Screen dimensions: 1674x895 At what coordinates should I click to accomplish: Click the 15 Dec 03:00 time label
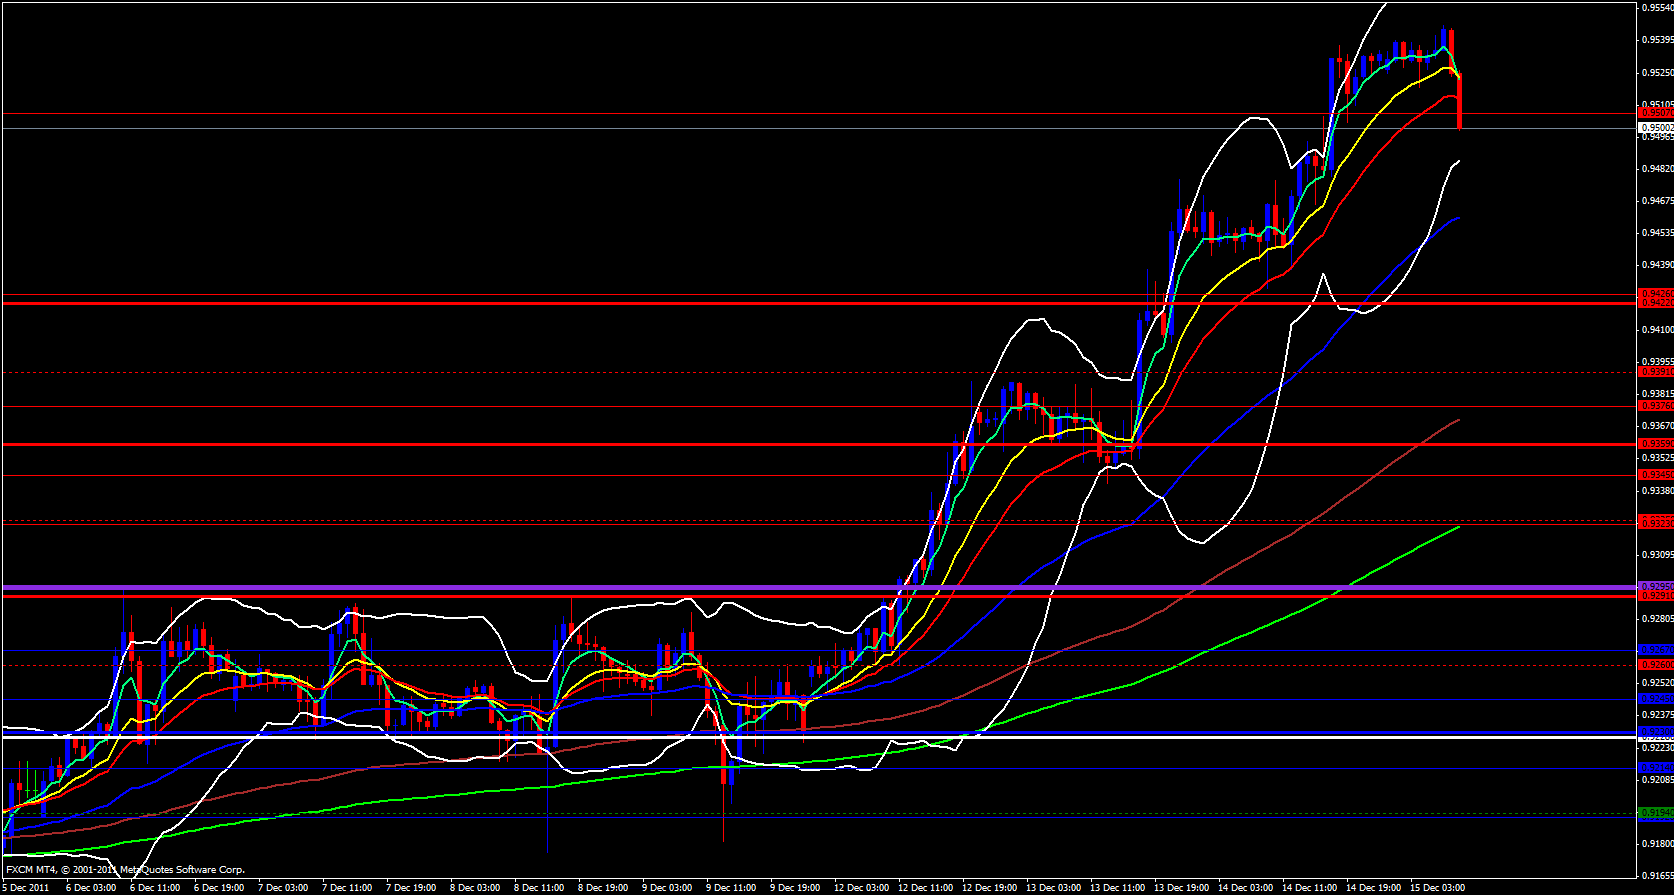pos(1437,887)
